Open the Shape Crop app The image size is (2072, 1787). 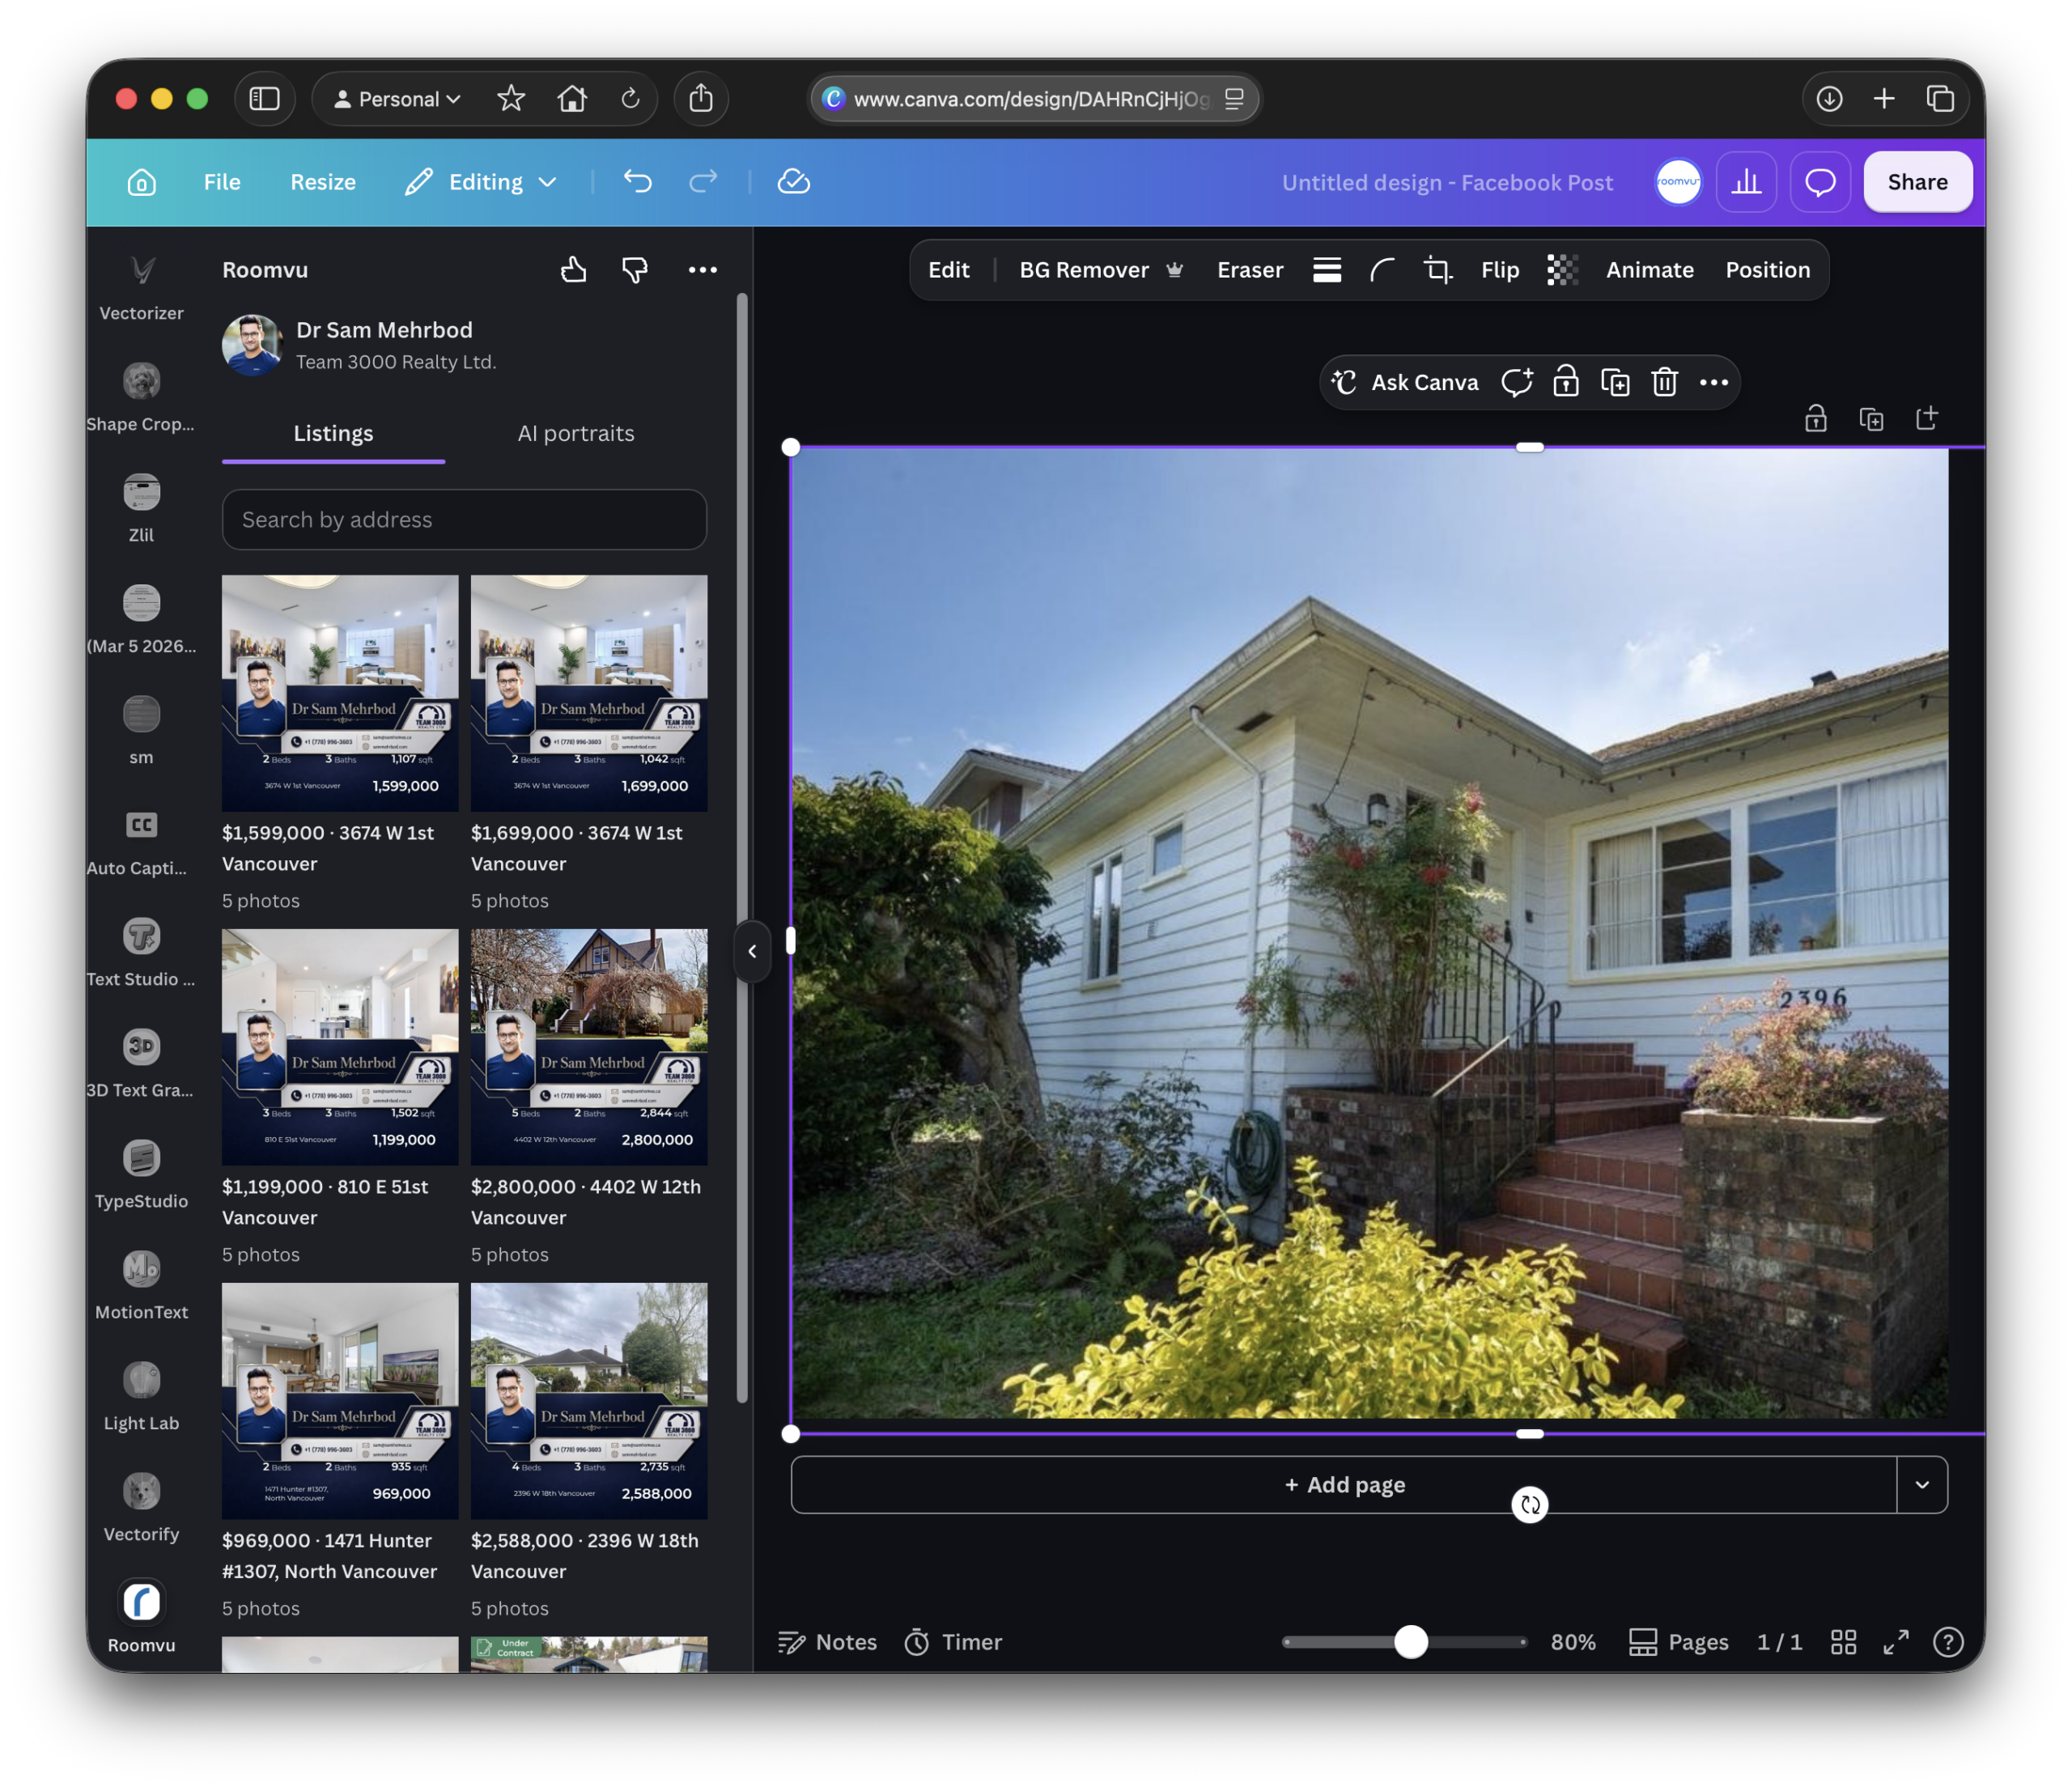(x=141, y=396)
